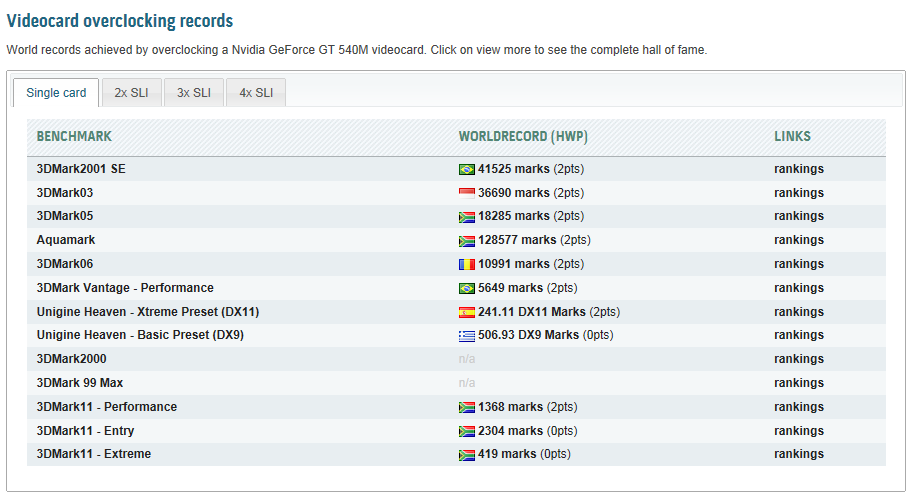Click the flag icon beside 506.93 DX9 Marks
The width and height of the screenshot is (914, 500).
[466, 336]
